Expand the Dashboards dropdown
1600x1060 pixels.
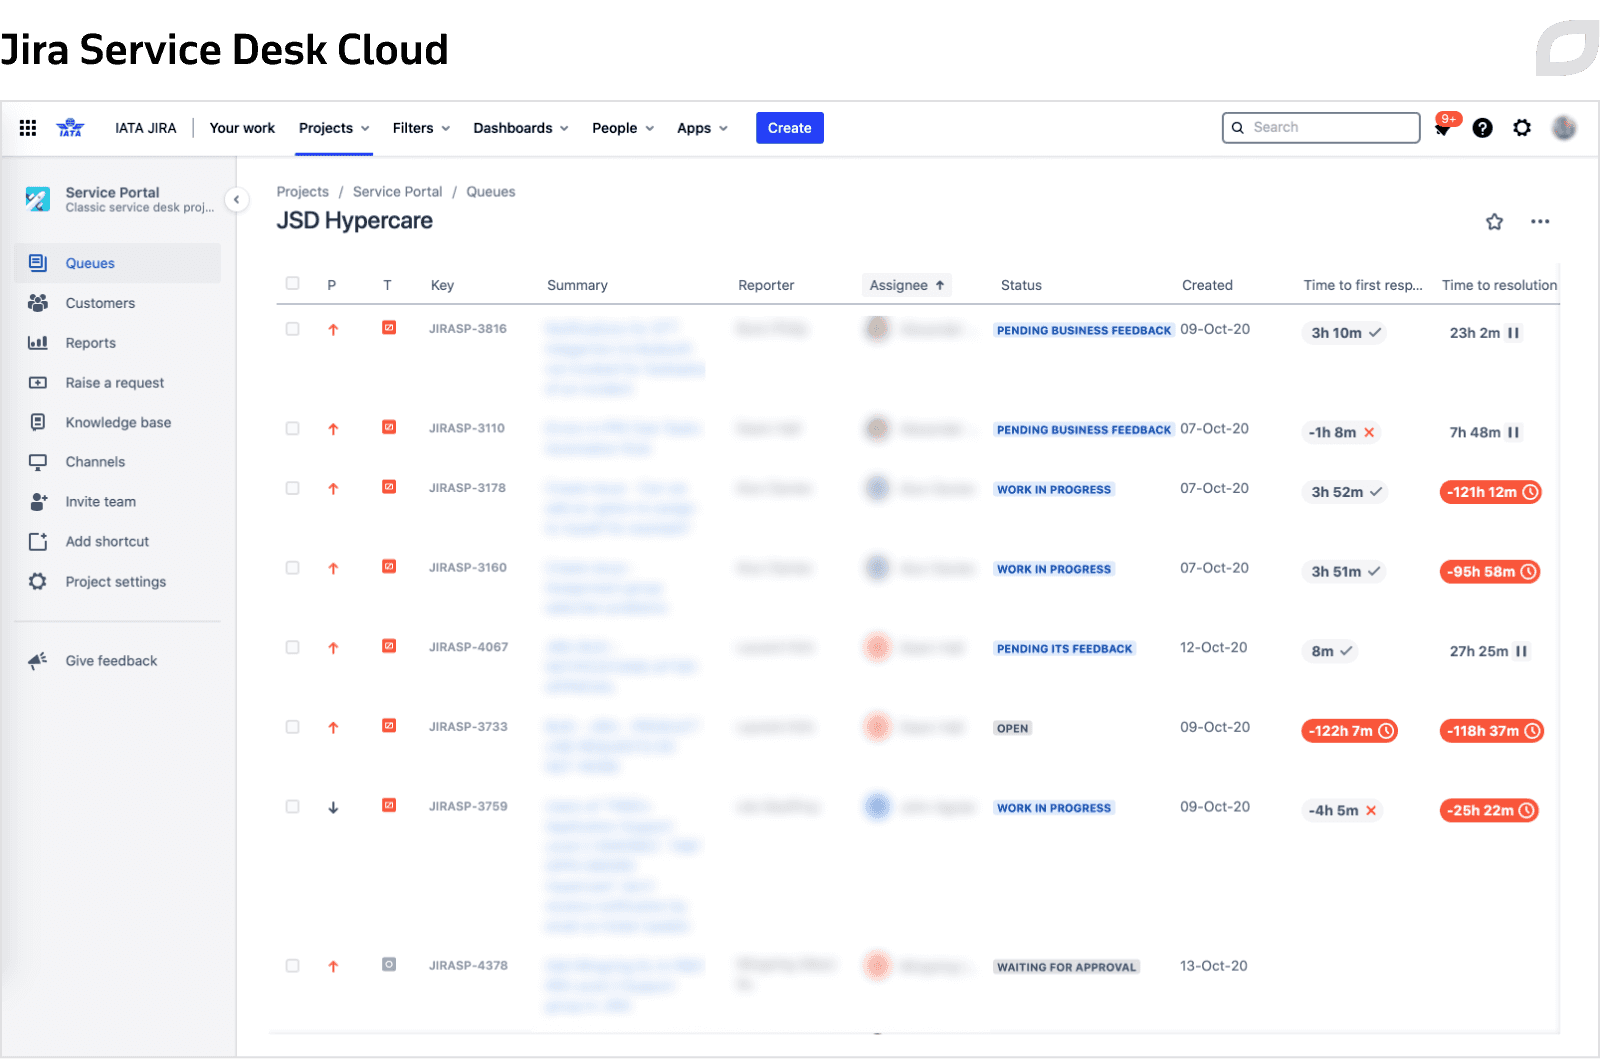click(521, 128)
